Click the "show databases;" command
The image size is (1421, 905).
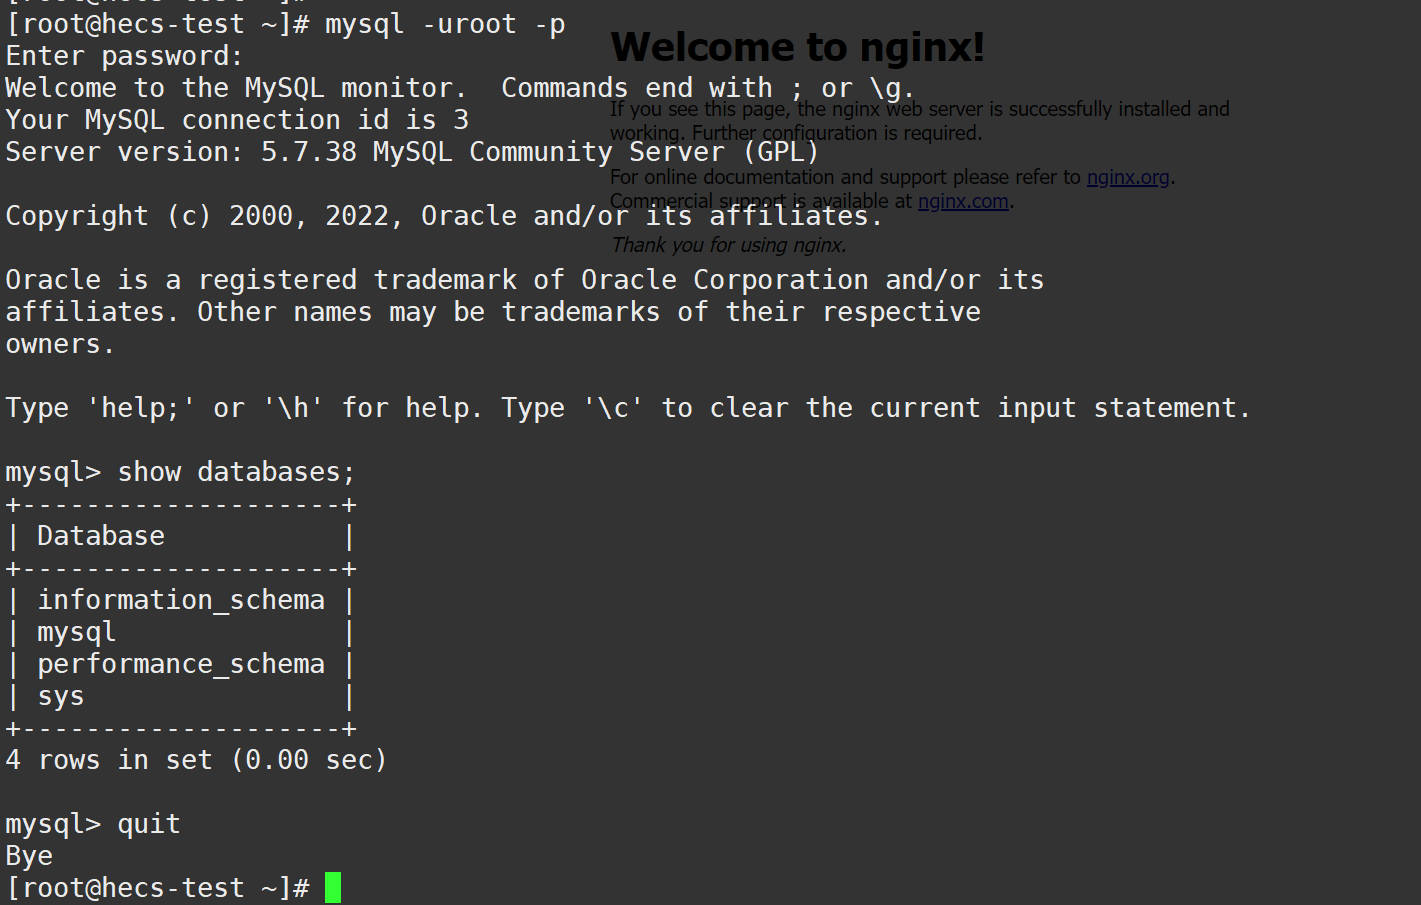[236, 472]
